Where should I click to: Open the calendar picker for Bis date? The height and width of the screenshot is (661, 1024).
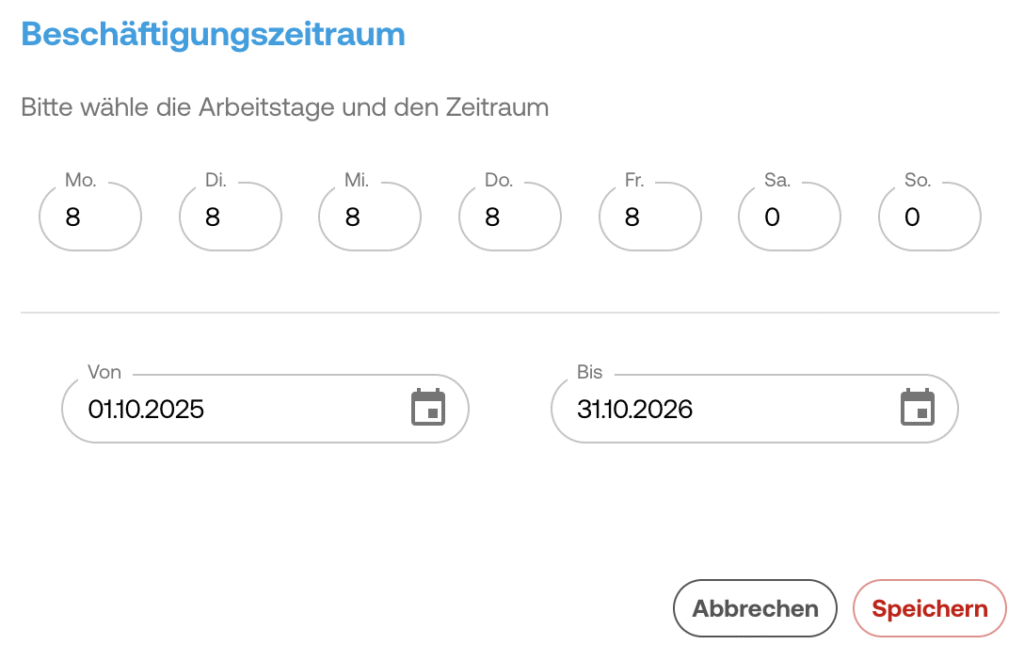(917, 408)
